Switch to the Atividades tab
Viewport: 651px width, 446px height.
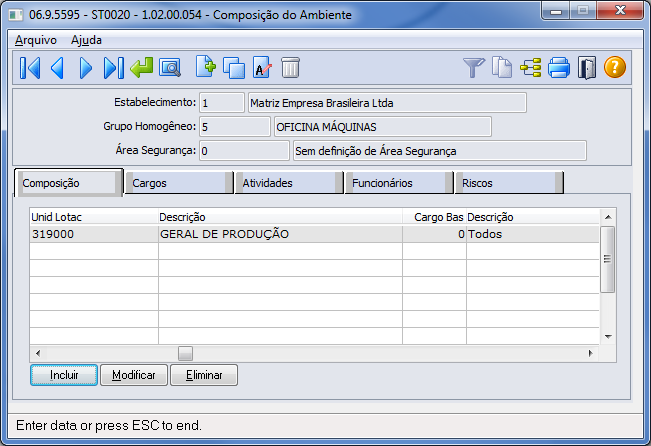[289, 183]
